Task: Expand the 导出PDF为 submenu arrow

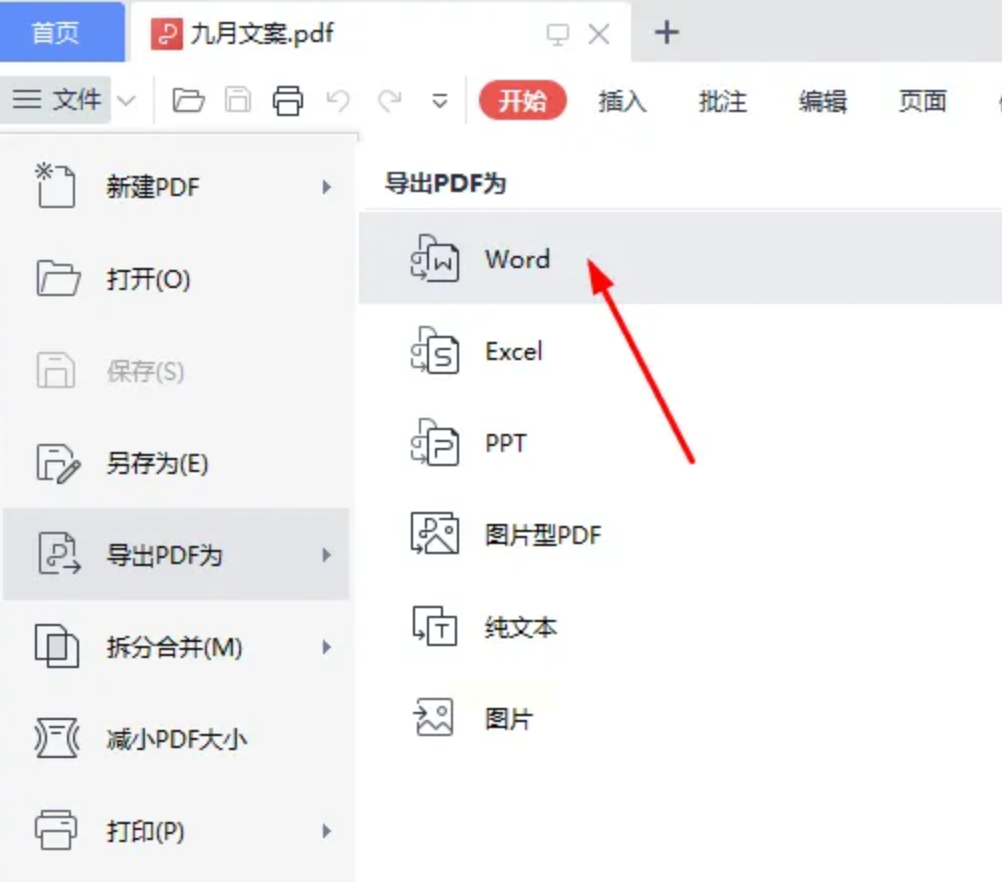Action: 327,555
